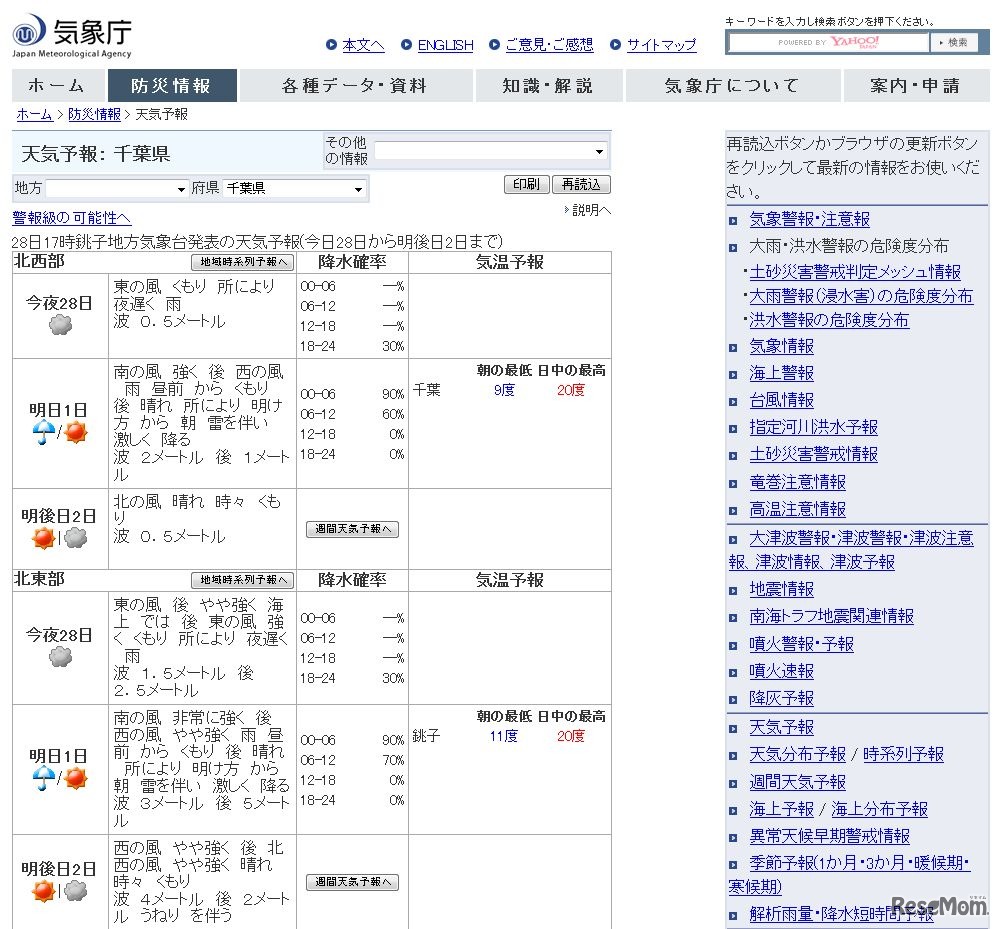The width and height of the screenshot is (1002, 929).
Task: Switch to the 防災情報 tab
Action: 172,85
